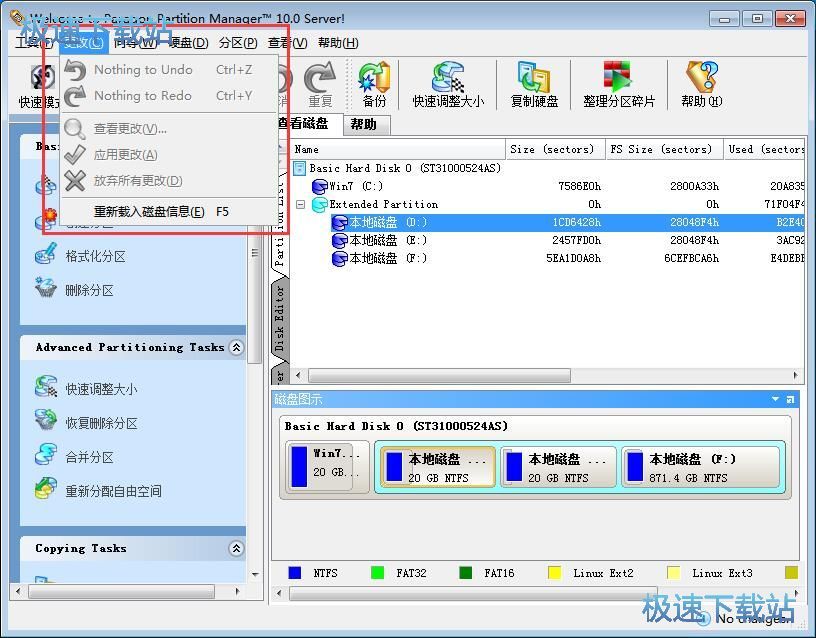This screenshot has height=638, width=816.
Task: Click 合并分区 task link
Action: click(89, 457)
